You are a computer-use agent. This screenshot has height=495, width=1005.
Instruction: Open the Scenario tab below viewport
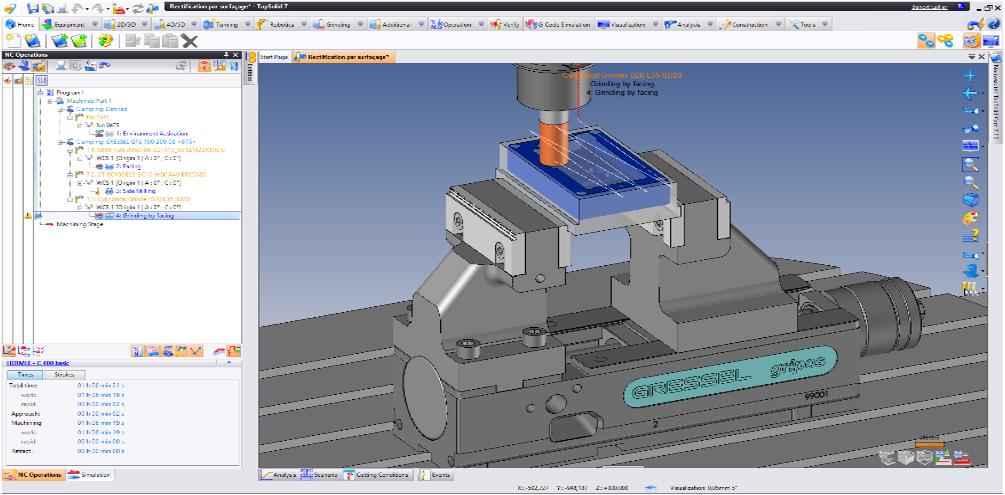[x=319, y=475]
